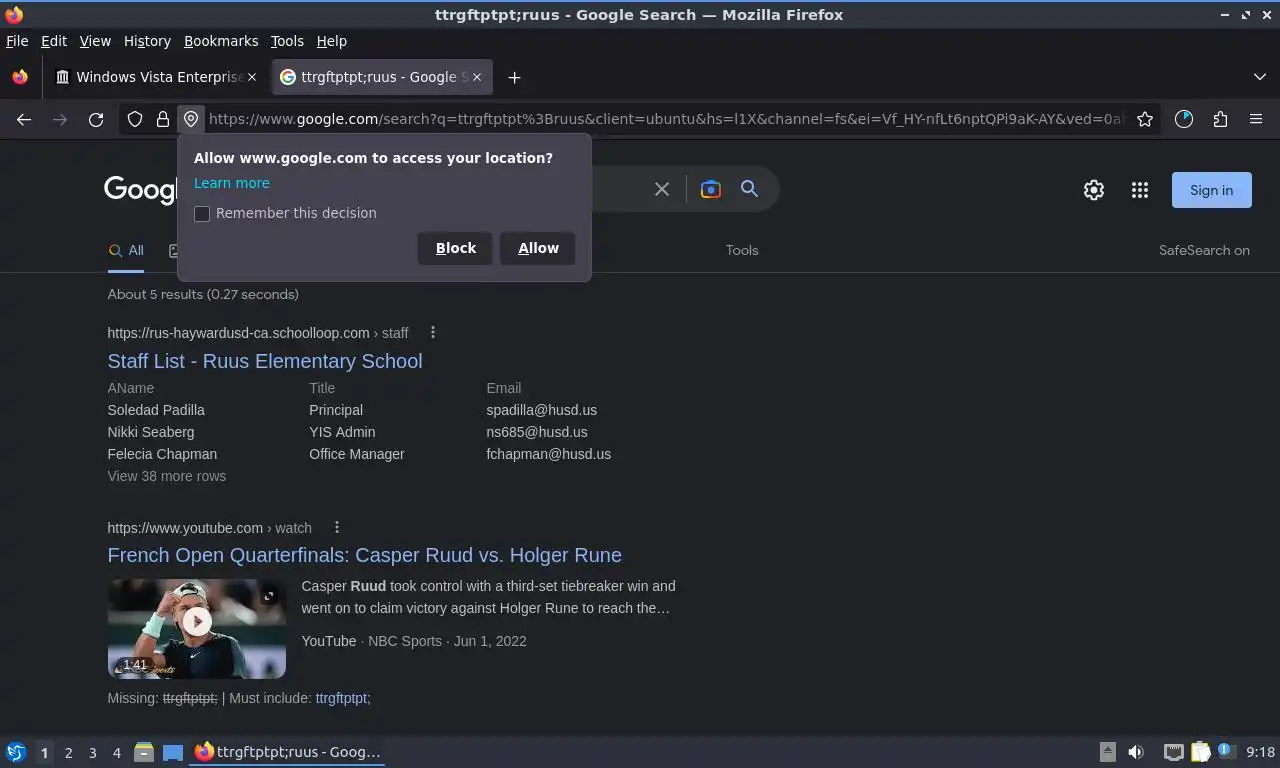Switch to workspace 3
Image resolution: width=1280 pixels, height=768 pixels.
(92, 752)
